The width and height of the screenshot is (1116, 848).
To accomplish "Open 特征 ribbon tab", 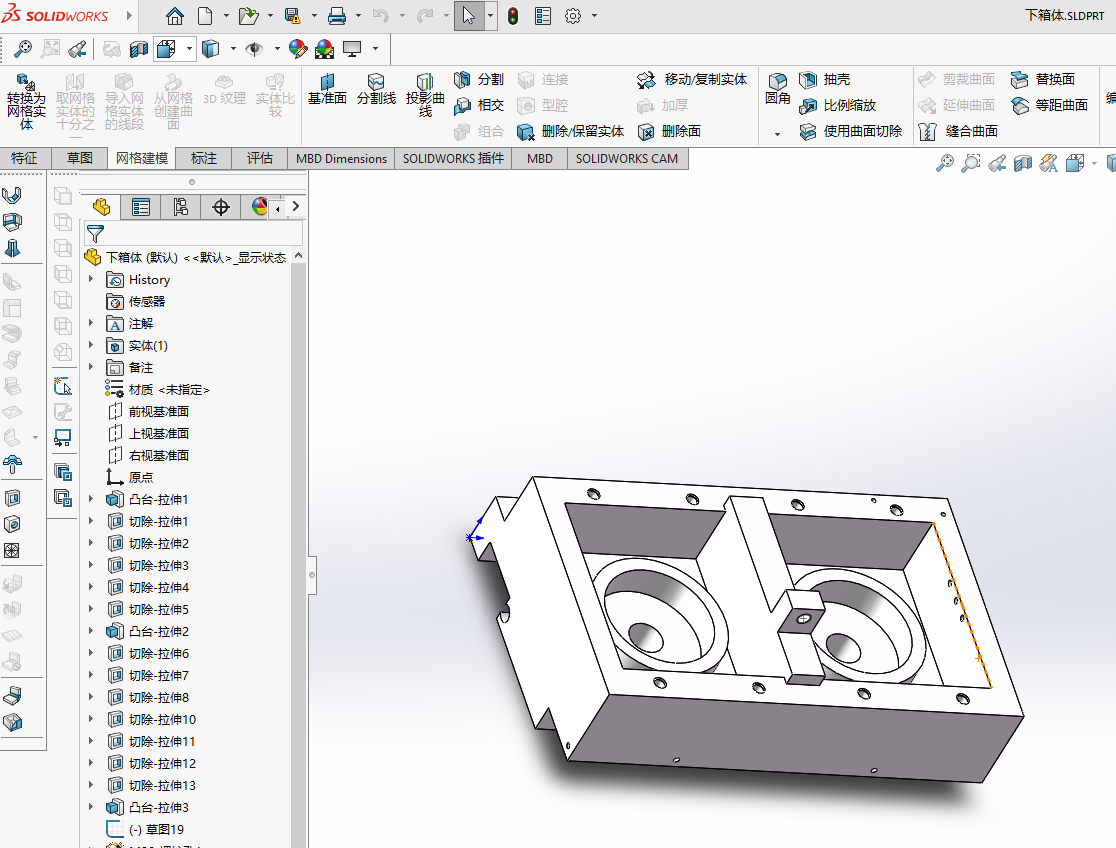I will (24, 158).
